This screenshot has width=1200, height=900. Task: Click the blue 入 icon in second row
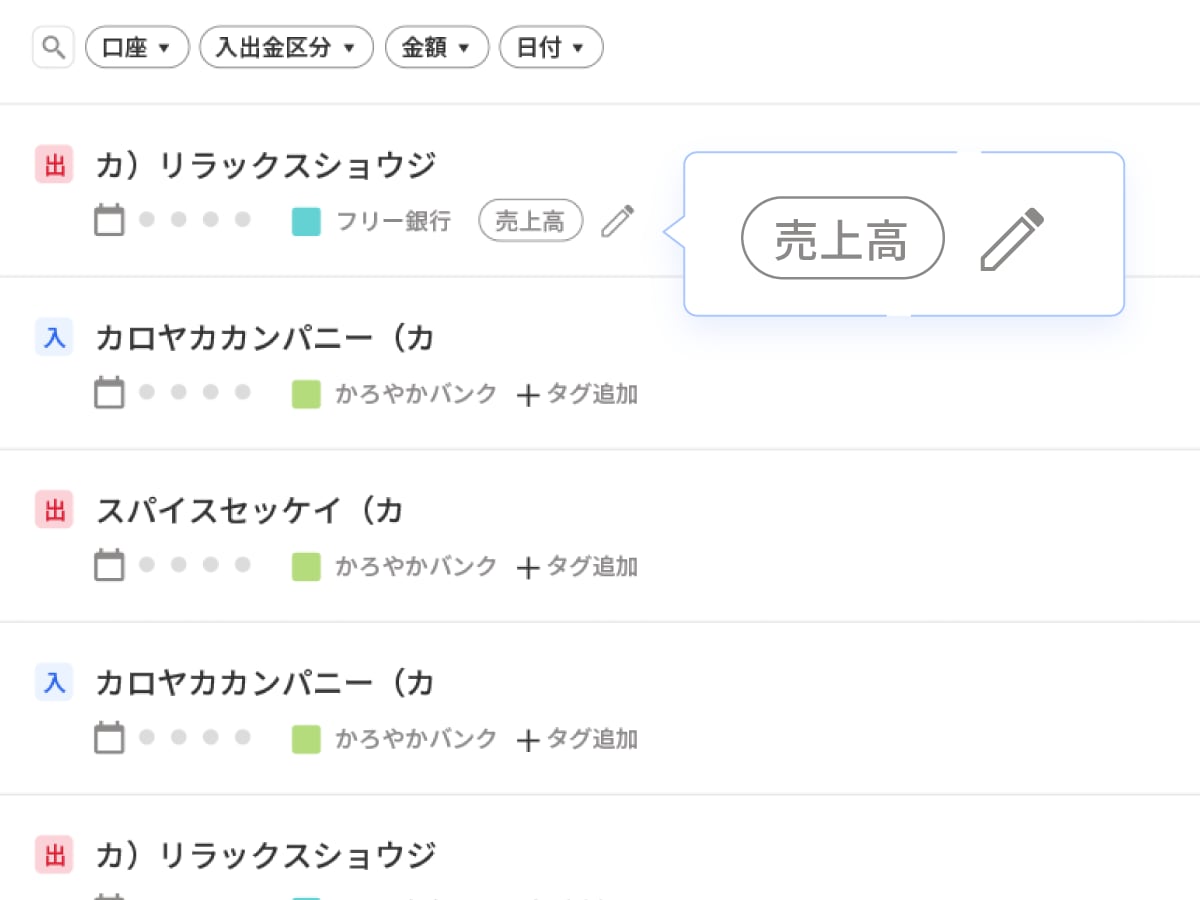[54, 338]
